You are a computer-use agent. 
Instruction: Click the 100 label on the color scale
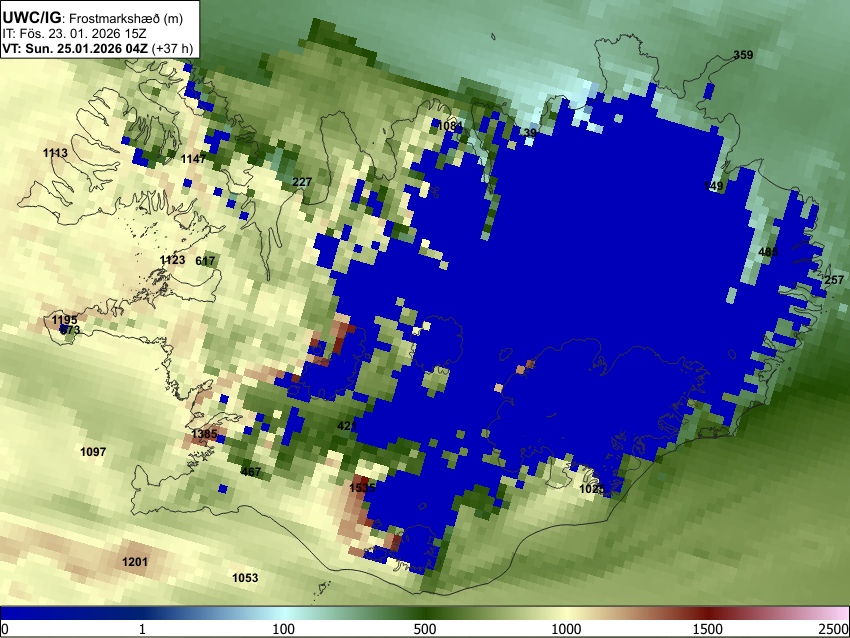pyautogui.click(x=284, y=629)
